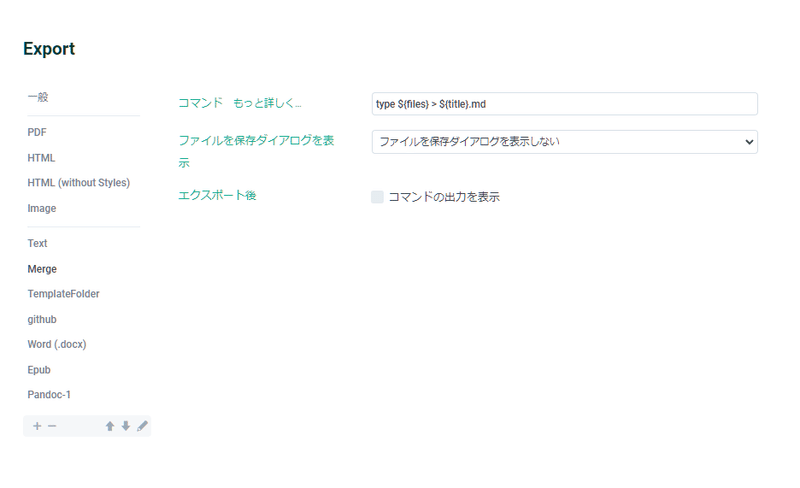Select the PDF export option
This screenshot has height=488, width=800.
pos(37,132)
